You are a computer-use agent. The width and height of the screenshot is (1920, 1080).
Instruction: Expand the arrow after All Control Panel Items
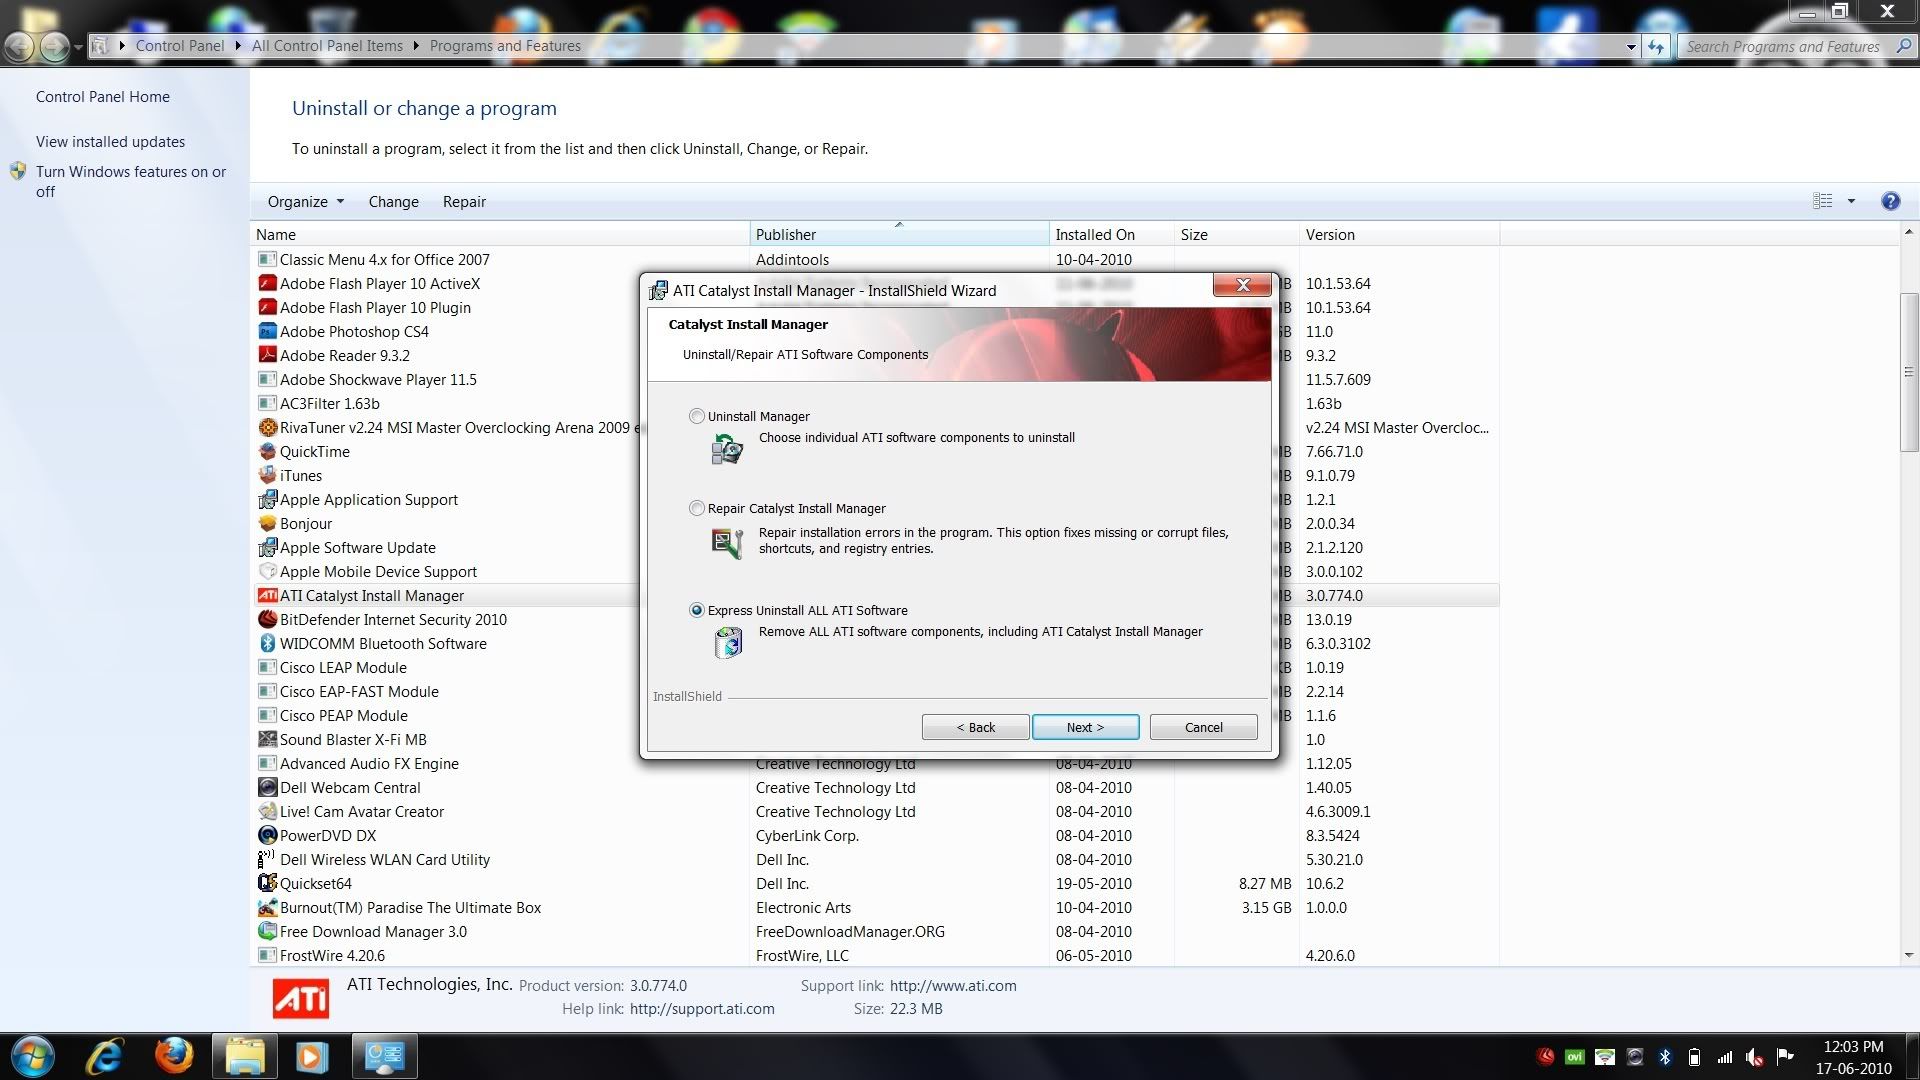(x=417, y=46)
